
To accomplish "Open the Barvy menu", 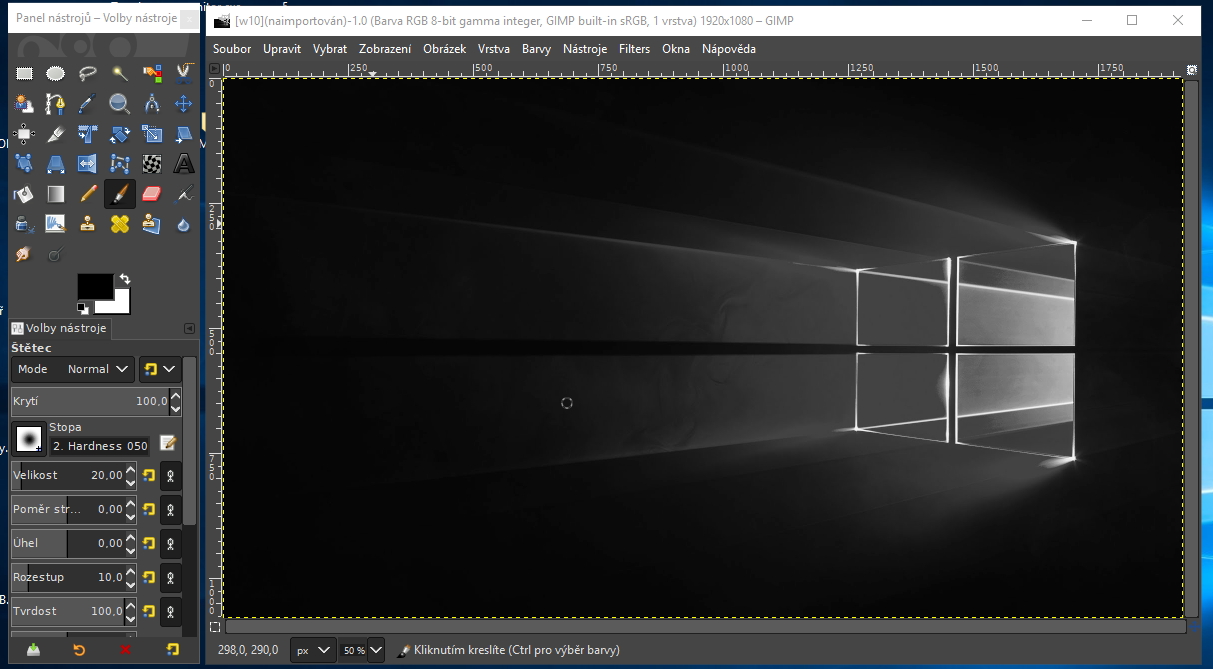I will pyautogui.click(x=536, y=48).
